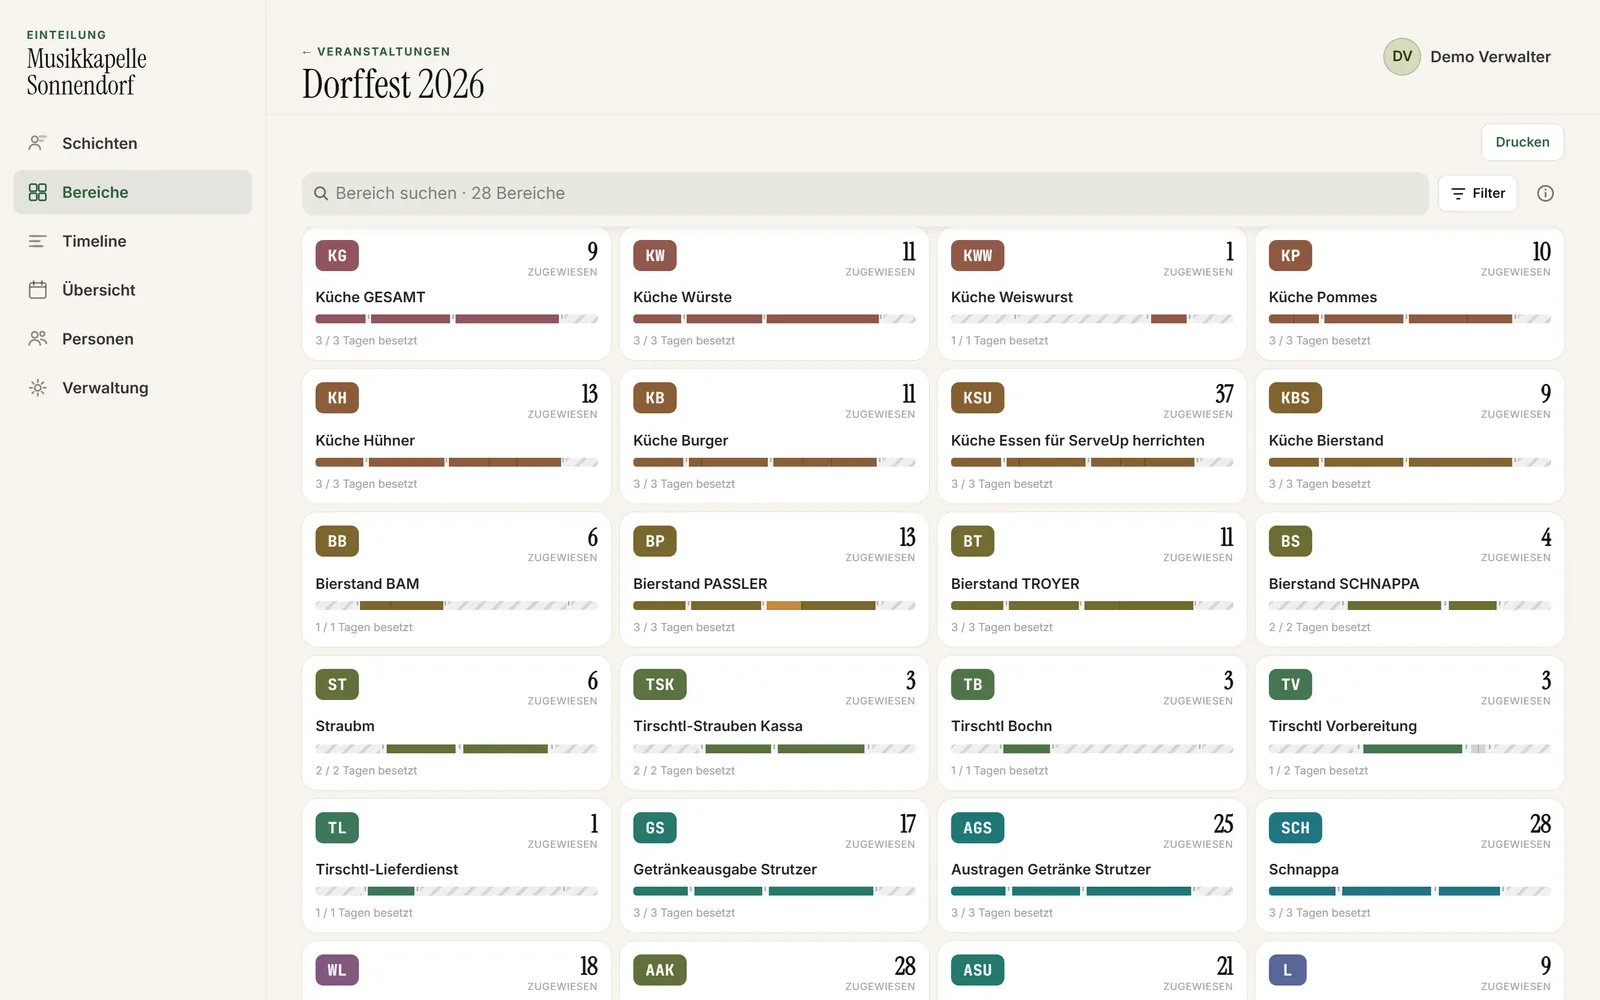Viewport: 1600px width, 1000px height.
Task: Click the 37 assigned count on KSU card
Action: tap(1224, 394)
